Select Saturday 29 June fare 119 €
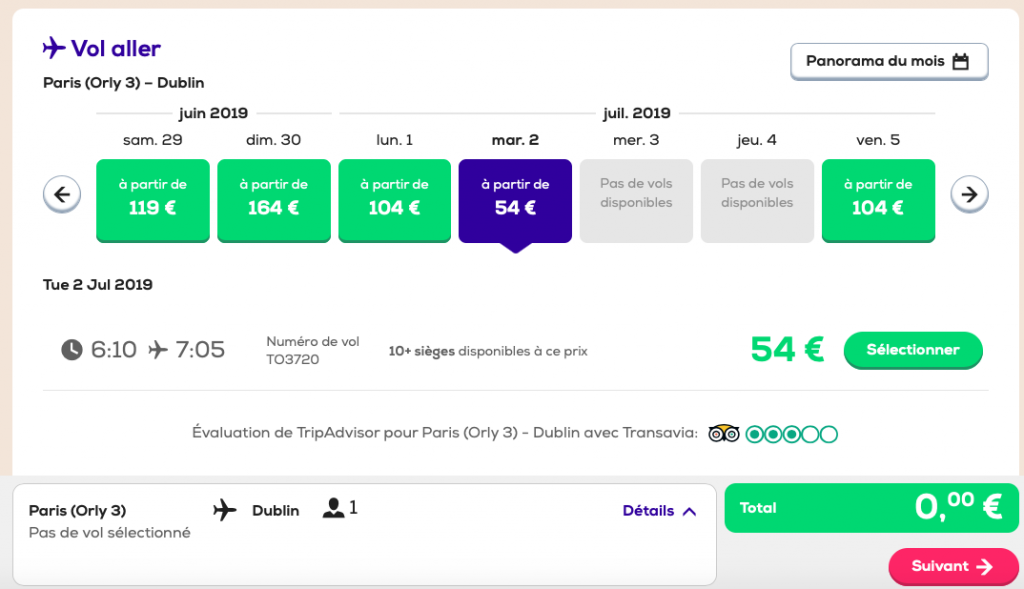 tap(153, 200)
